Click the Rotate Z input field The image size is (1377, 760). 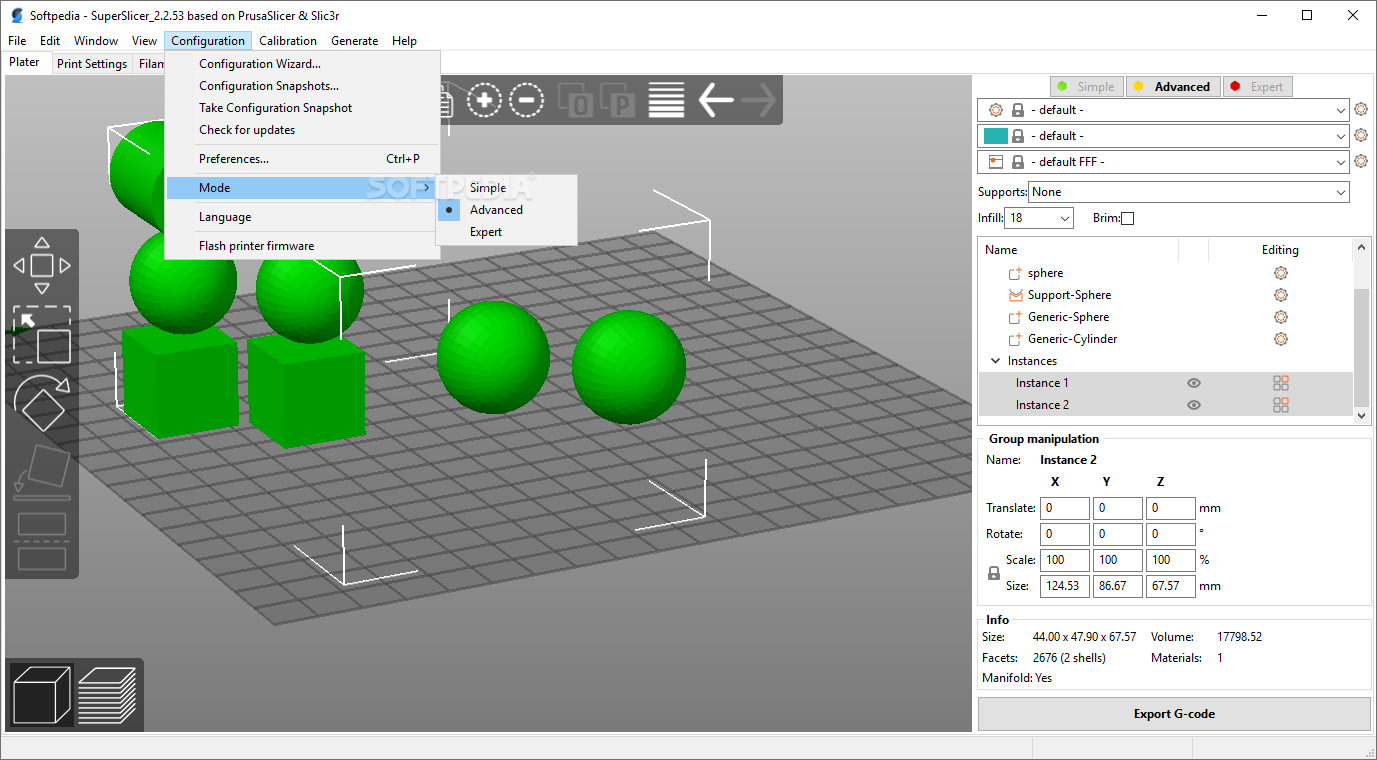[1170, 534]
